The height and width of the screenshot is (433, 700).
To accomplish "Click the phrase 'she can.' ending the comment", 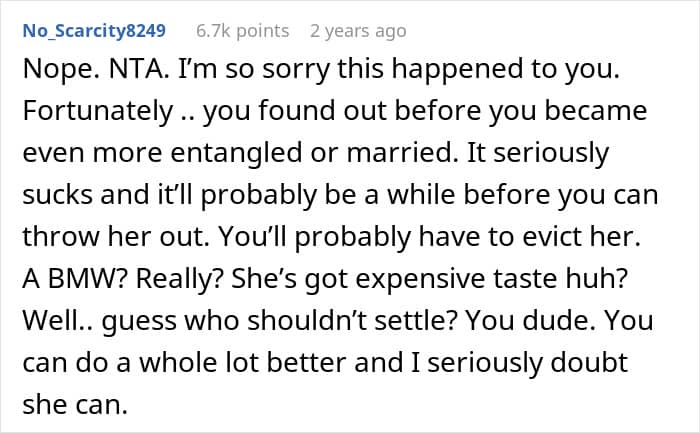I will (x=75, y=405).
